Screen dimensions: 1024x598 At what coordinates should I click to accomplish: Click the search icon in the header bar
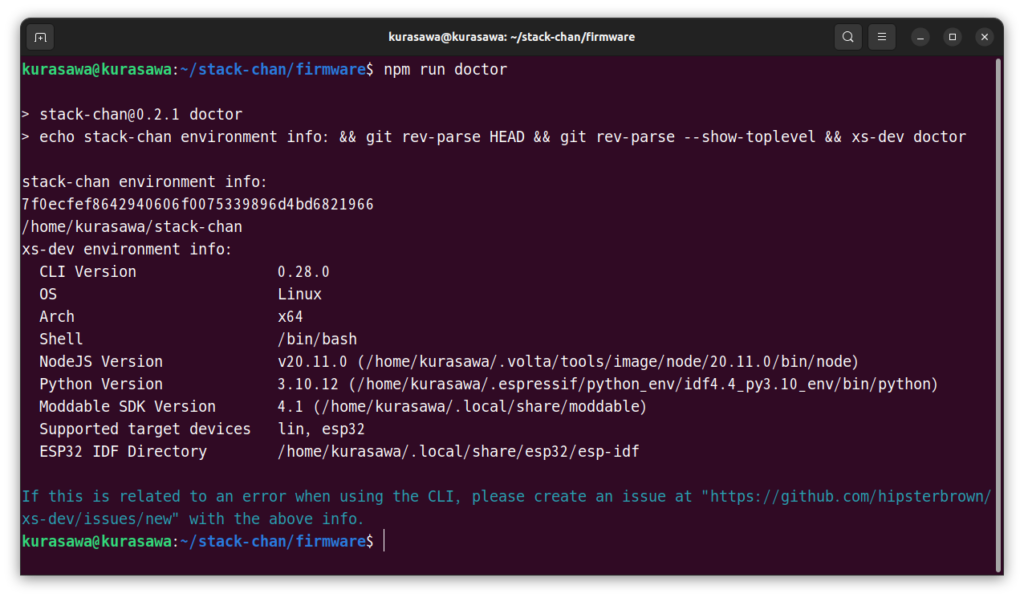(848, 37)
